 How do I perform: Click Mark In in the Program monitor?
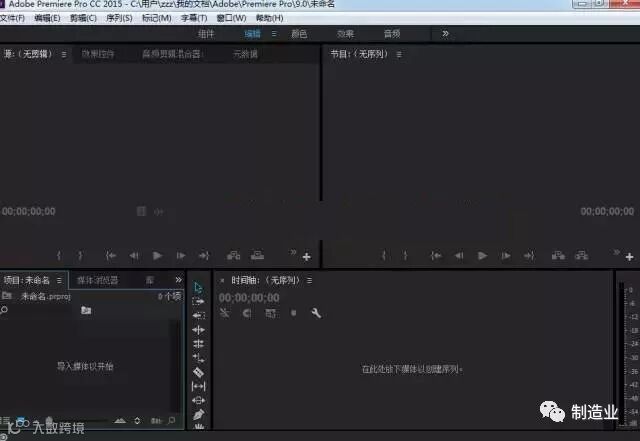[384, 256]
